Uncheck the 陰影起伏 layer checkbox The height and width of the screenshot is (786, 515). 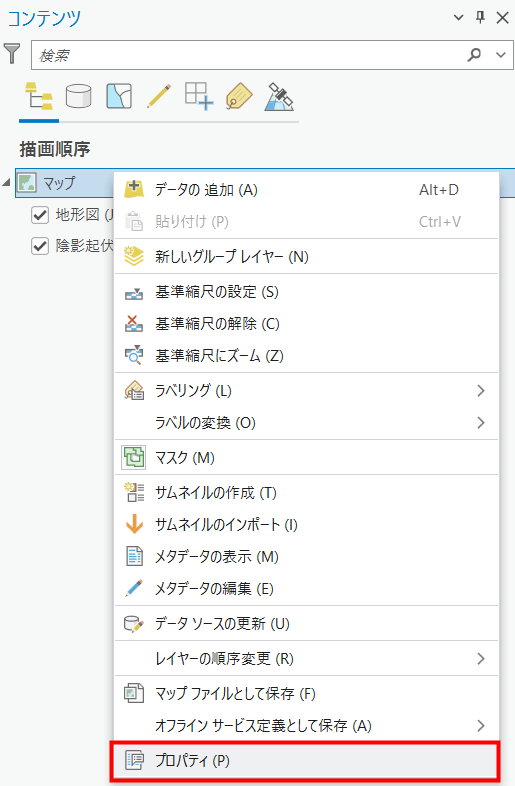[40, 246]
